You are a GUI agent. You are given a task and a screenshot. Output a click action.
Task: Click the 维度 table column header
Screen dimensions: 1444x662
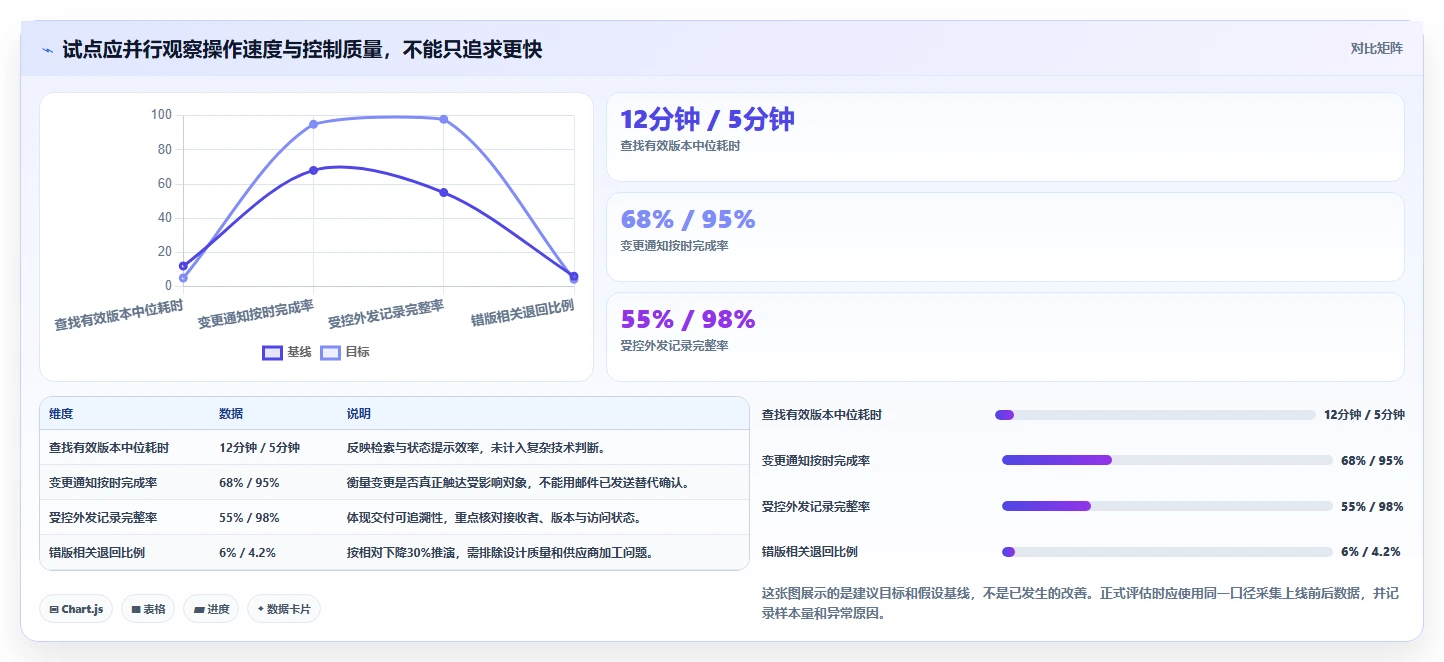[x=61, y=414]
